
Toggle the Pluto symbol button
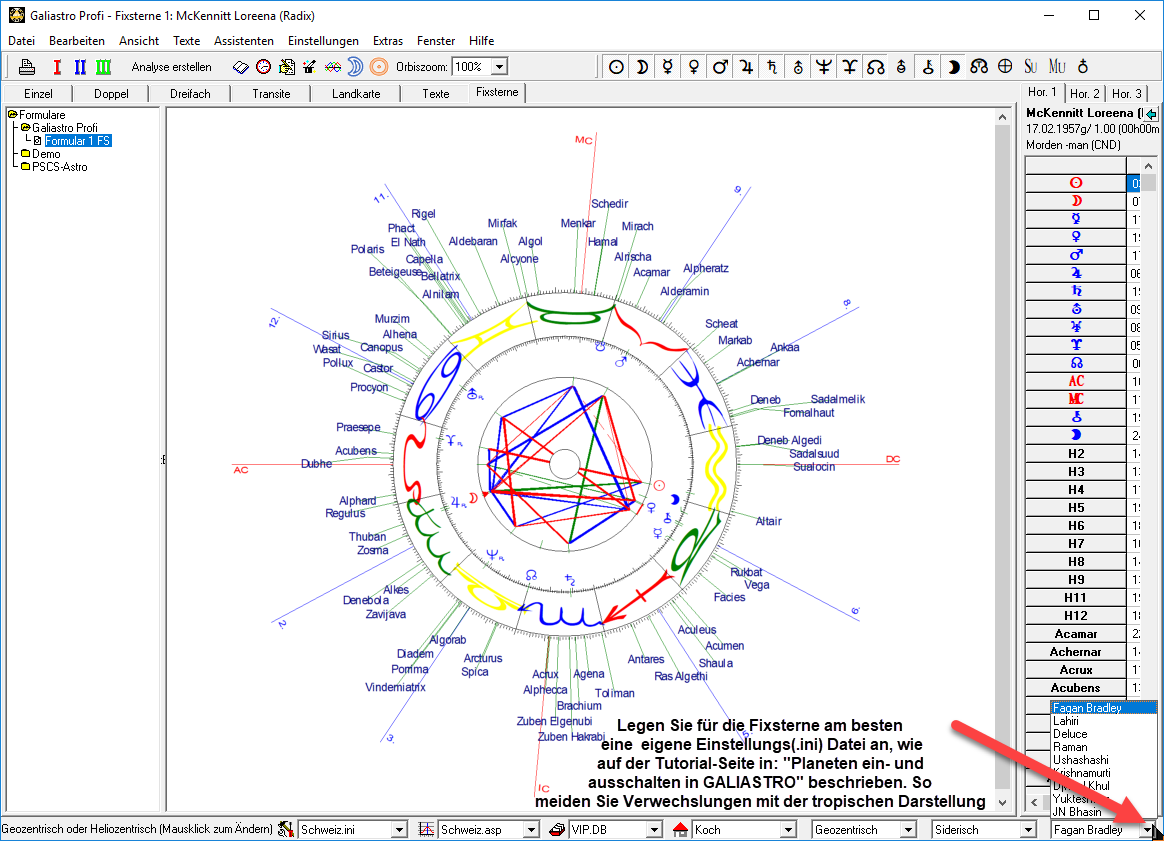pyautogui.click(x=850, y=67)
